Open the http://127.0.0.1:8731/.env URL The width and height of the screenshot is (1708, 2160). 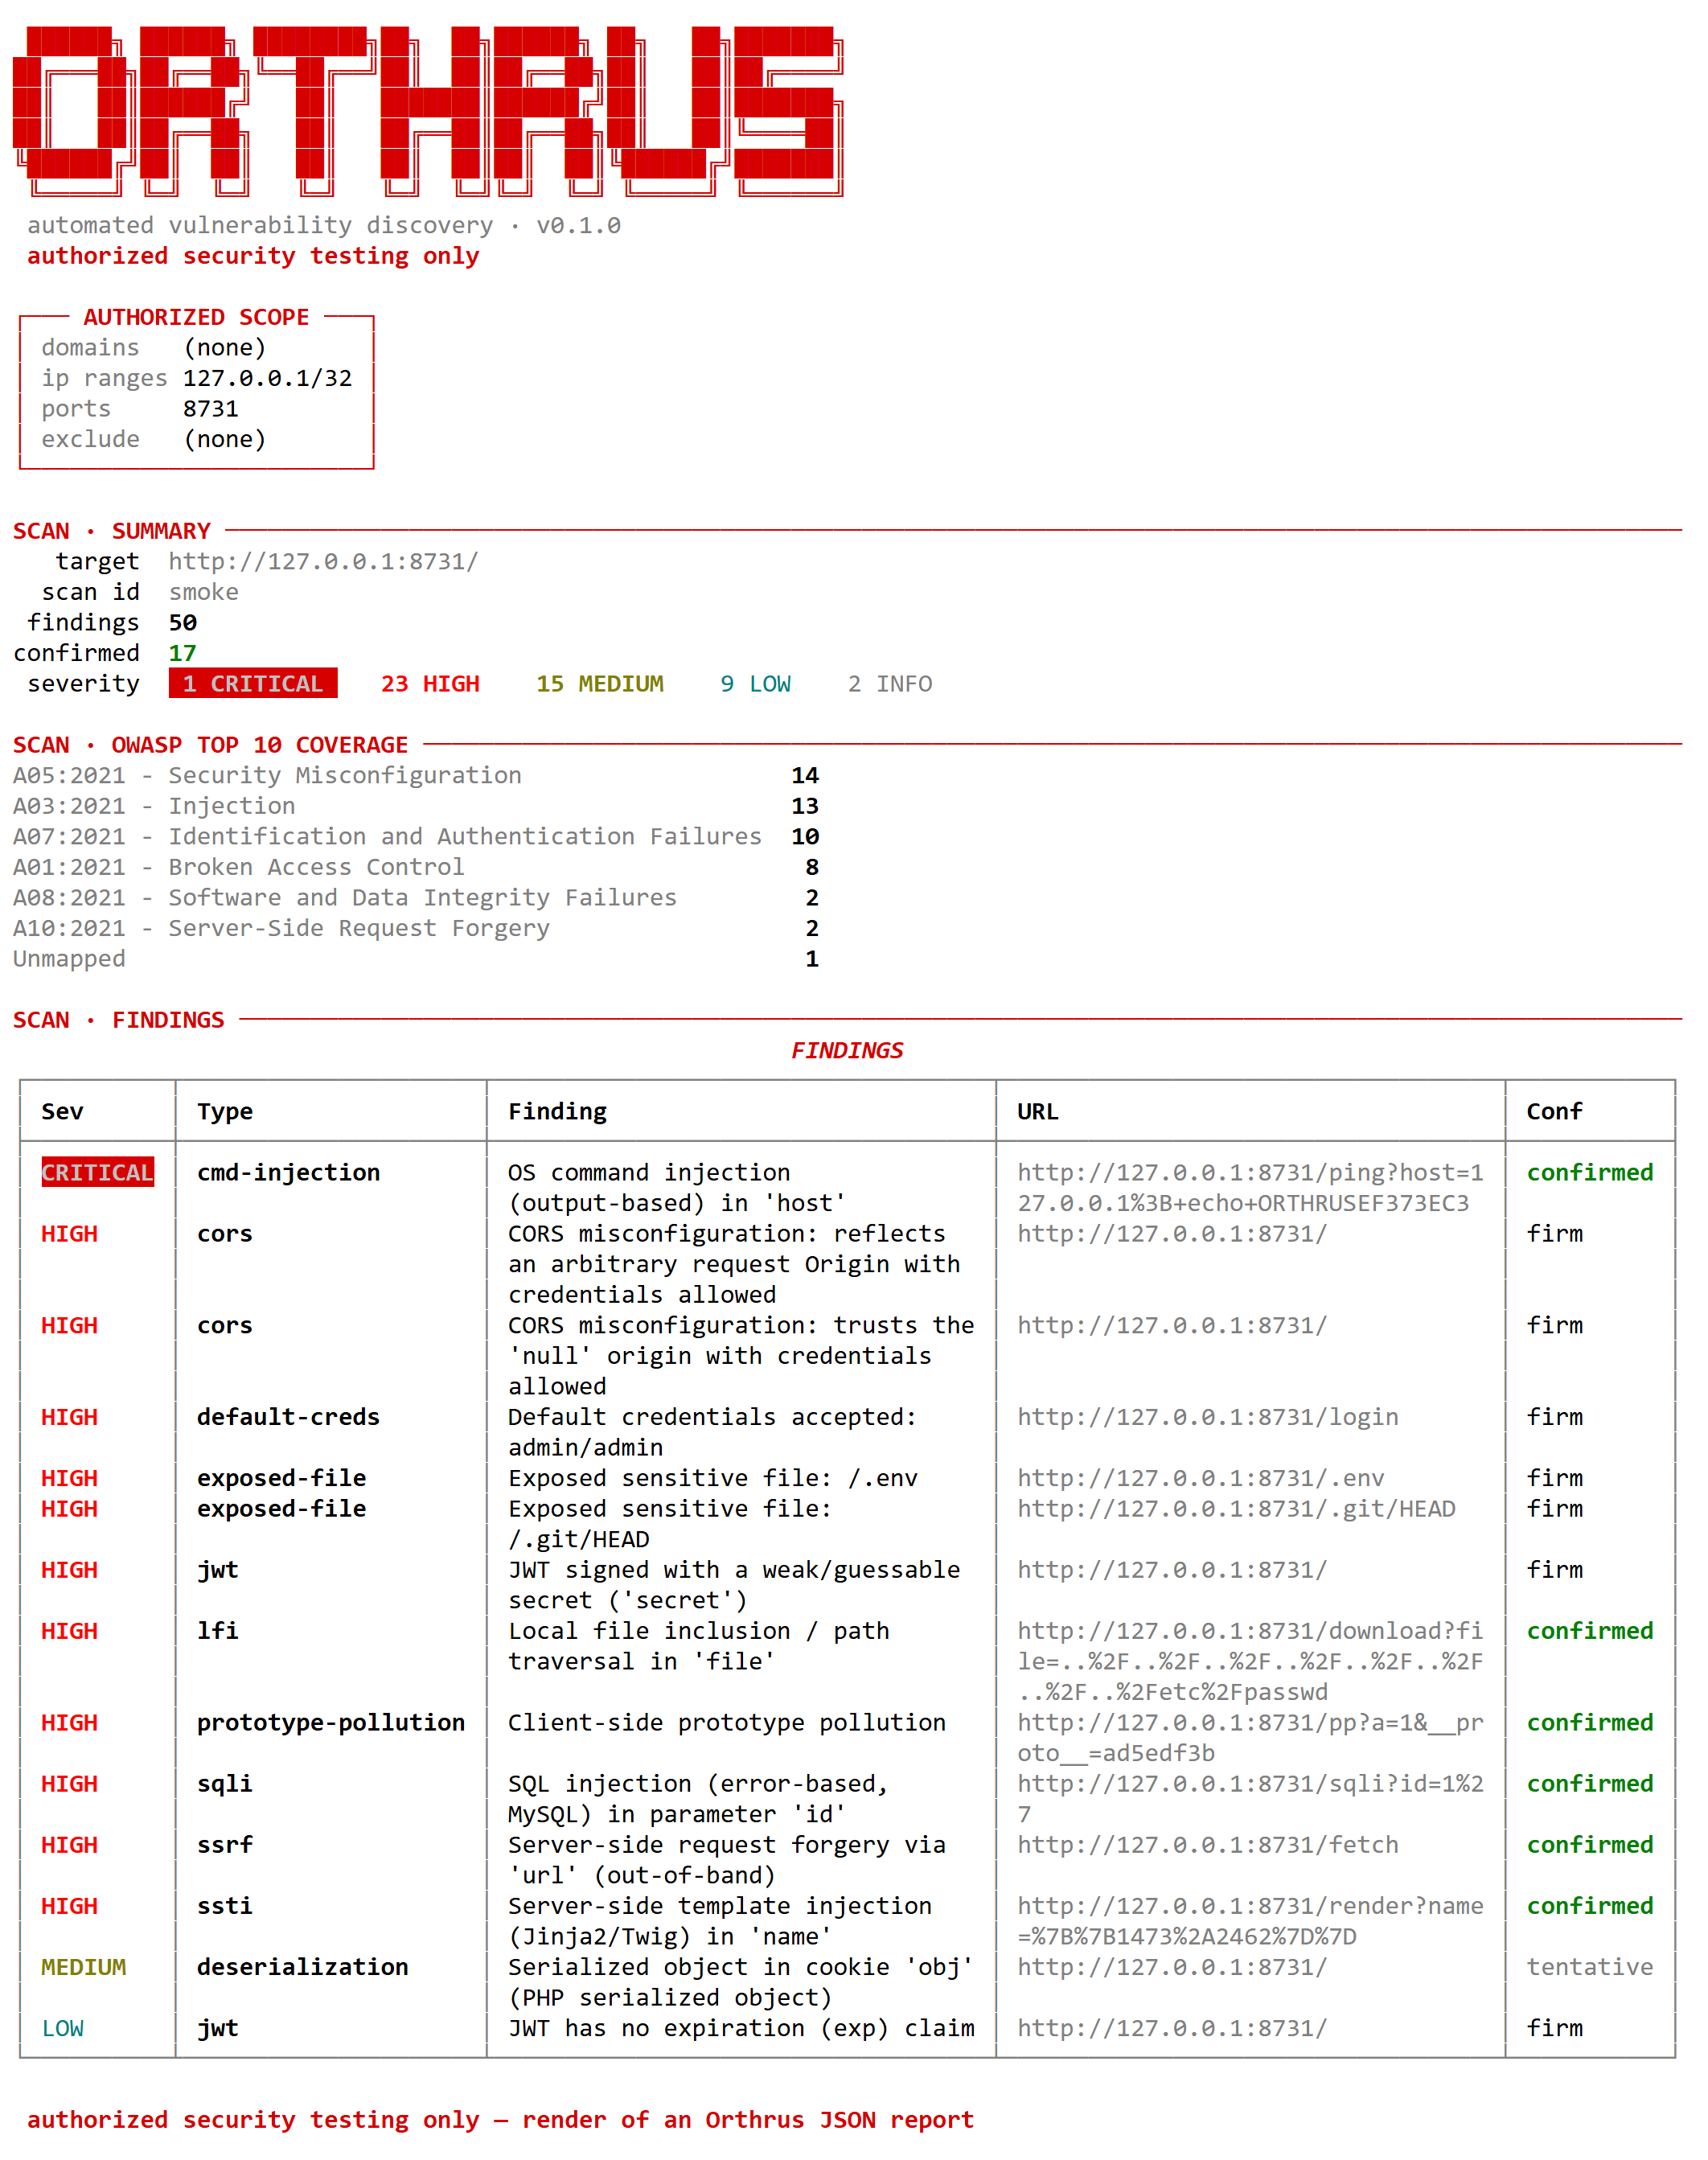[1201, 1478]
